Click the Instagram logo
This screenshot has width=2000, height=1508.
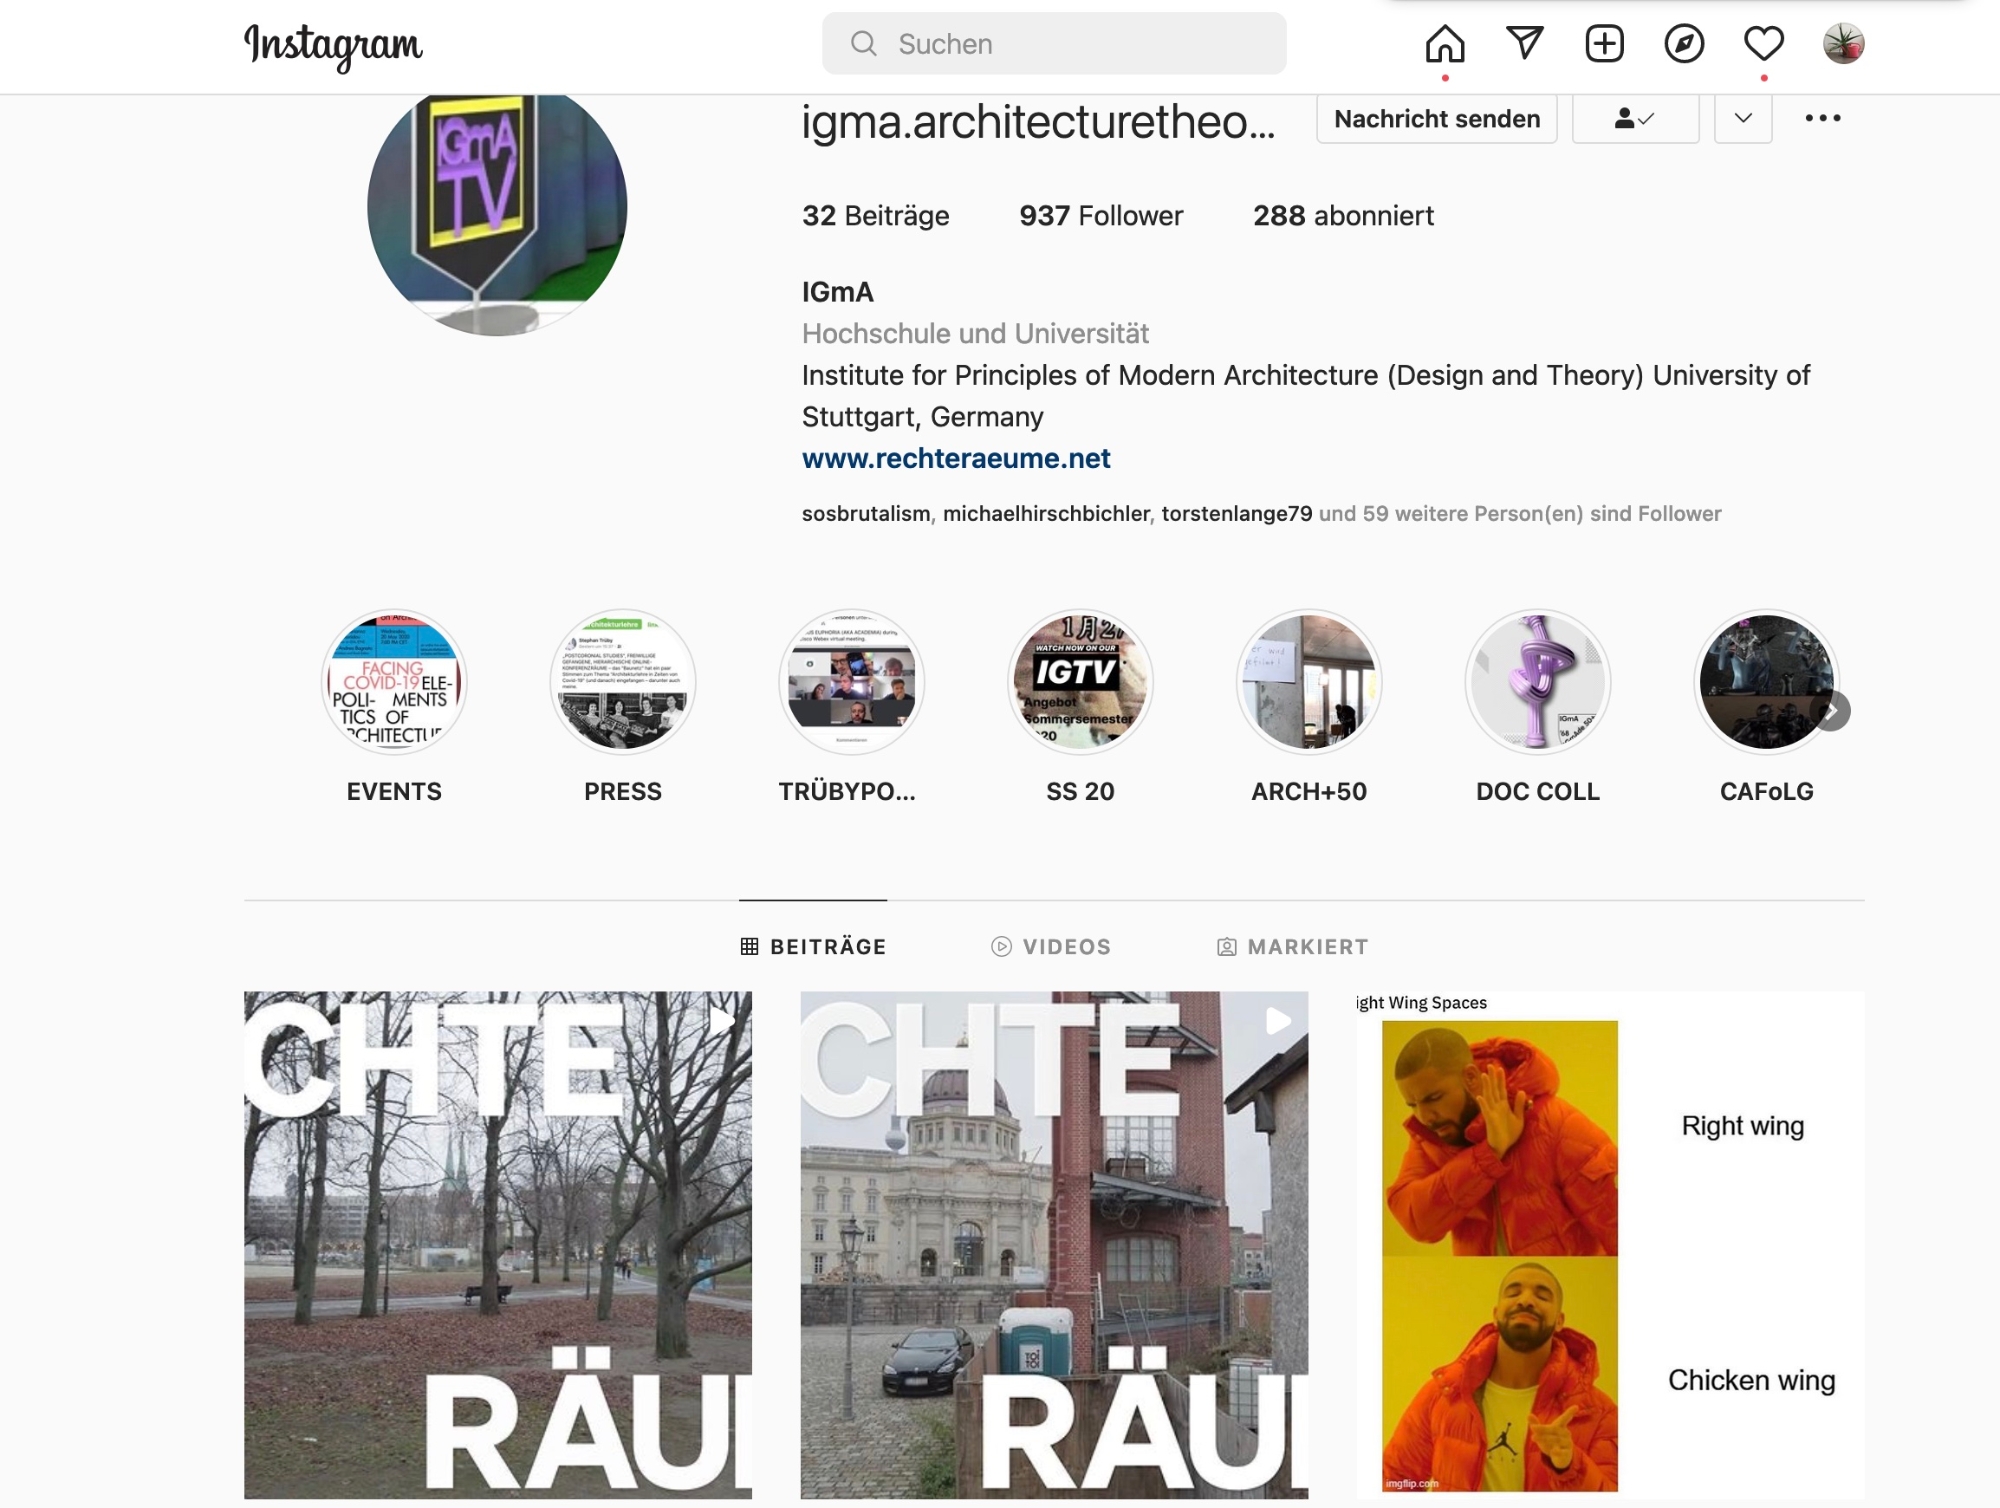point(334,46)
